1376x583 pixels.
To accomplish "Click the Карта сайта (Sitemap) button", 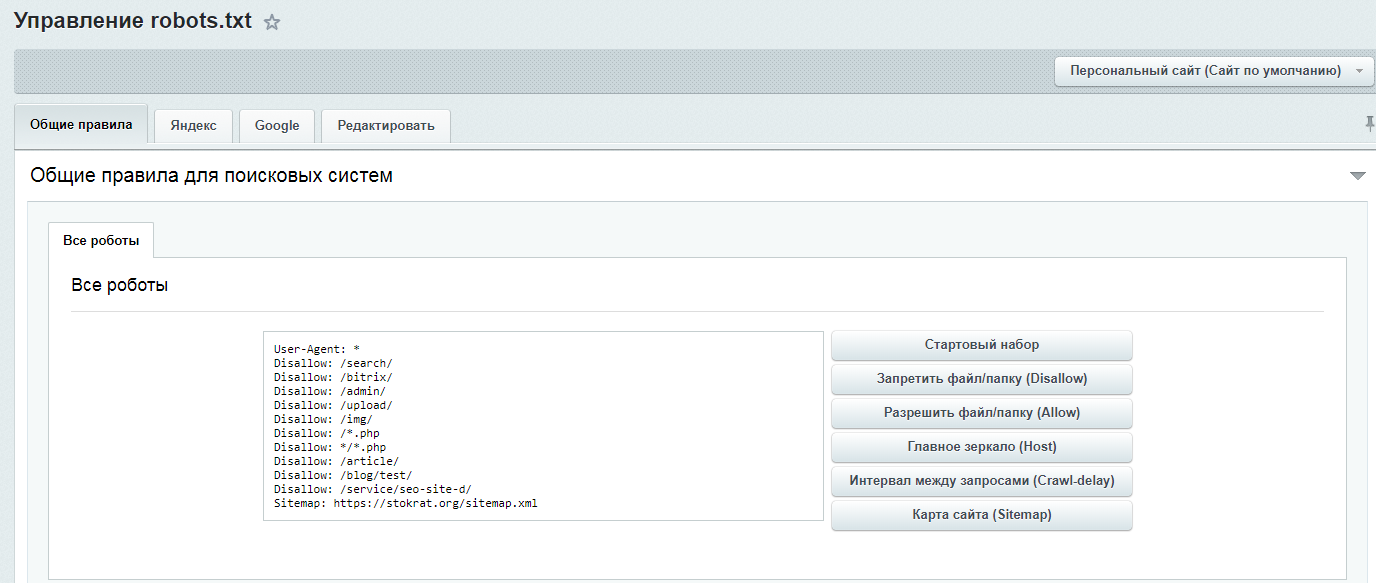I will [x=981, y=515].
